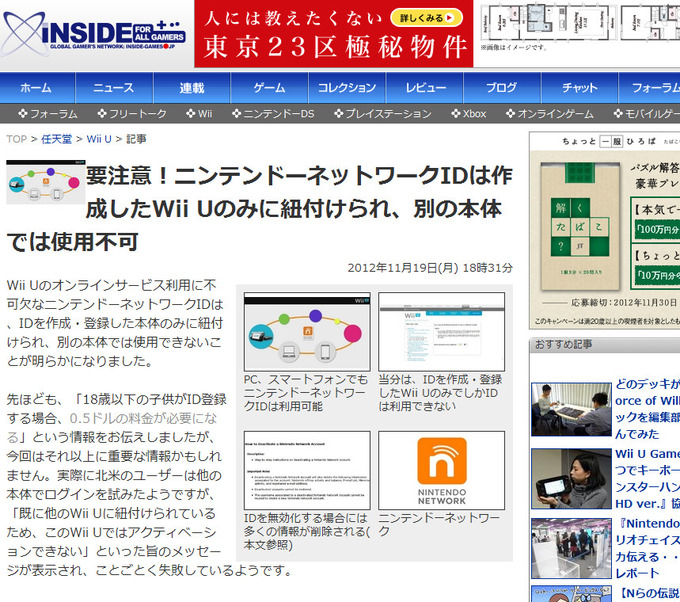Image resolution: width=680 pixels, height=602 pixels.
Task: Open the どのデッキが recommended article link
Action: click(647, 409)
